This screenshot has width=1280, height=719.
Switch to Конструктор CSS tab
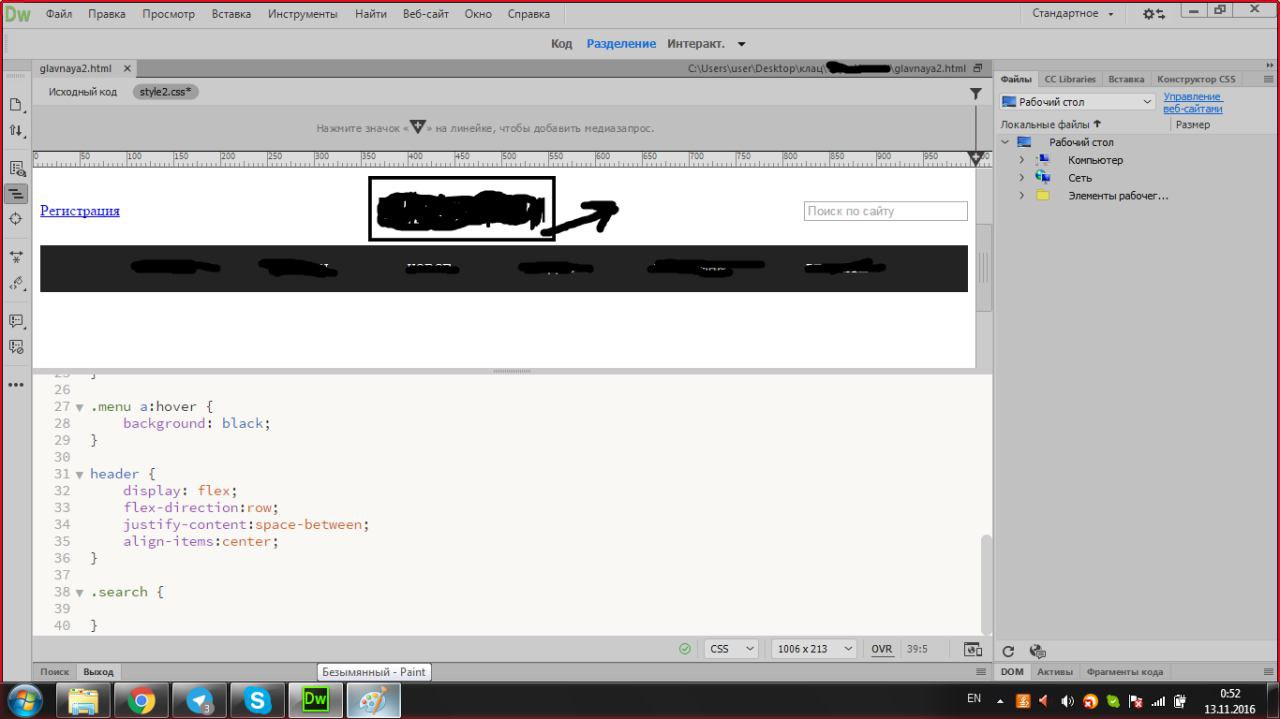click(1196, 79)
